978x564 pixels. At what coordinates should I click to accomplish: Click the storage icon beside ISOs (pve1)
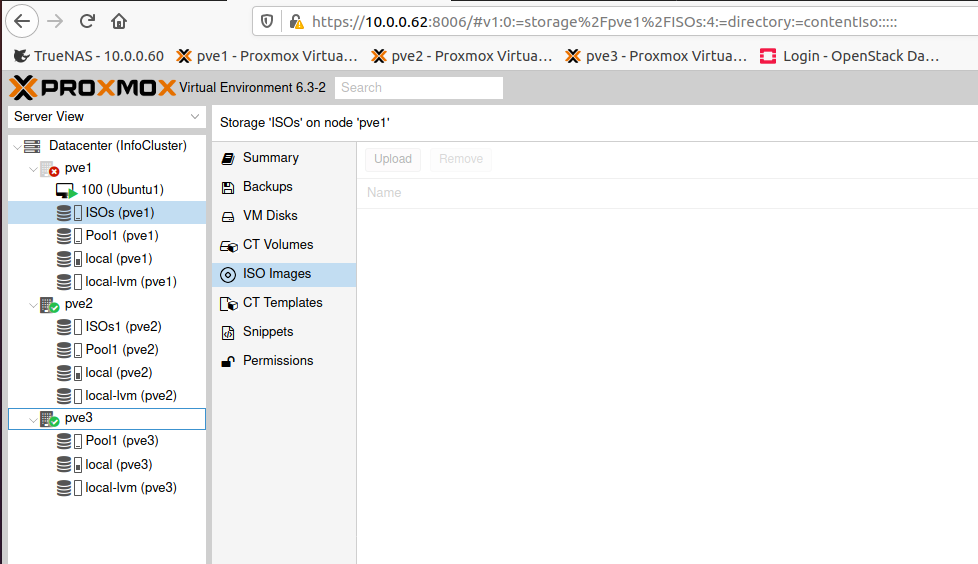pyautogui.click(x=69, y=213)
